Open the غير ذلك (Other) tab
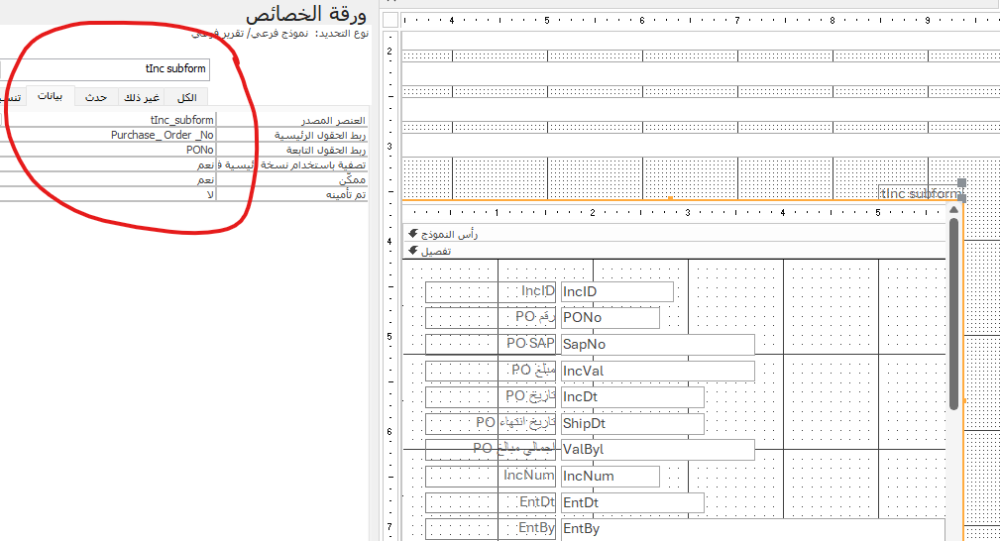Screen dimensions: 1000x541 pos(140,97)
